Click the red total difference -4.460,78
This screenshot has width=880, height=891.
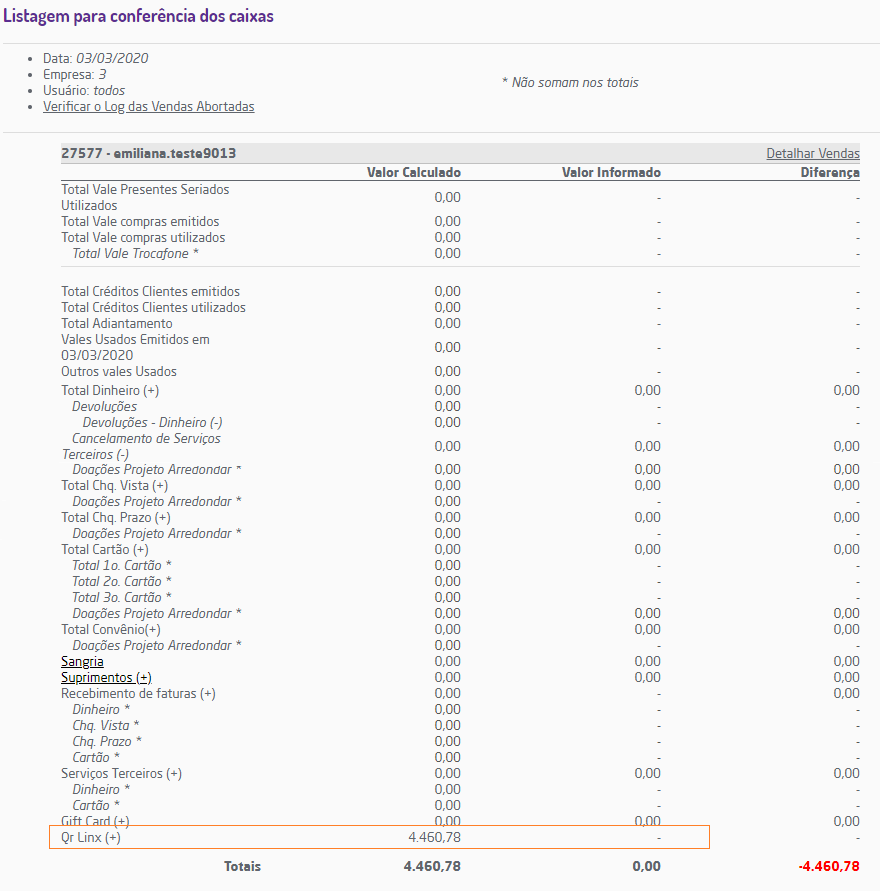[x=829, y=866]
